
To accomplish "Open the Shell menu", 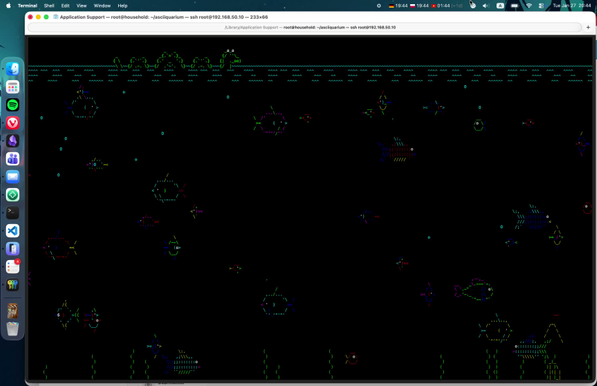I will (49, 6).
